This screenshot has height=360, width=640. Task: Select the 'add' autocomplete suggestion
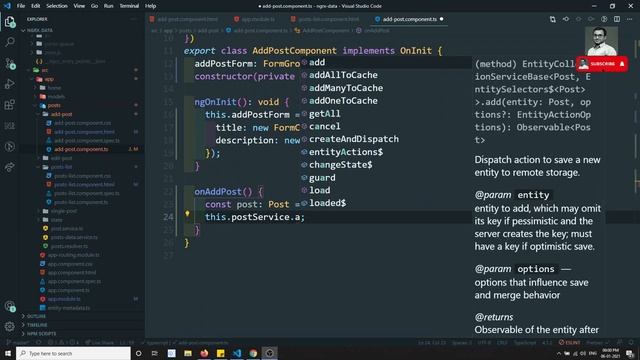pos(386,62)
